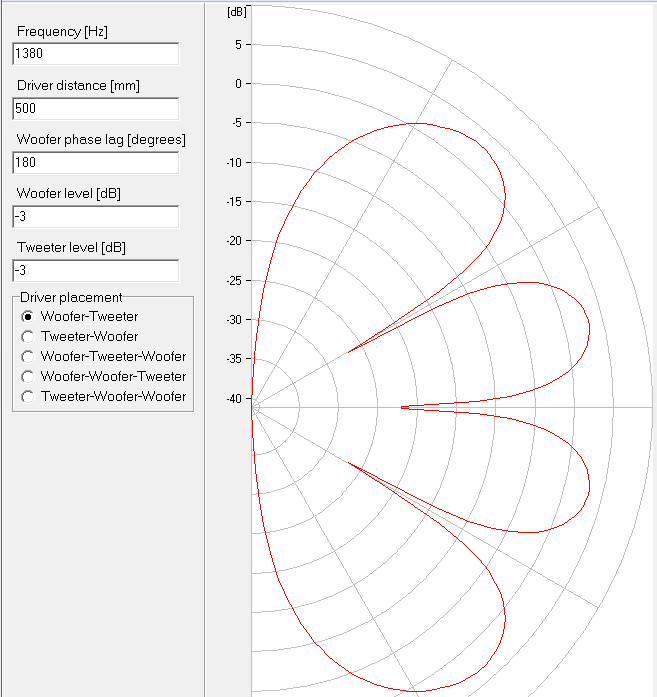Select the Tweeter-Woofer placement option
This screenshot has width=657, height=697.
[x=28, y=336]
